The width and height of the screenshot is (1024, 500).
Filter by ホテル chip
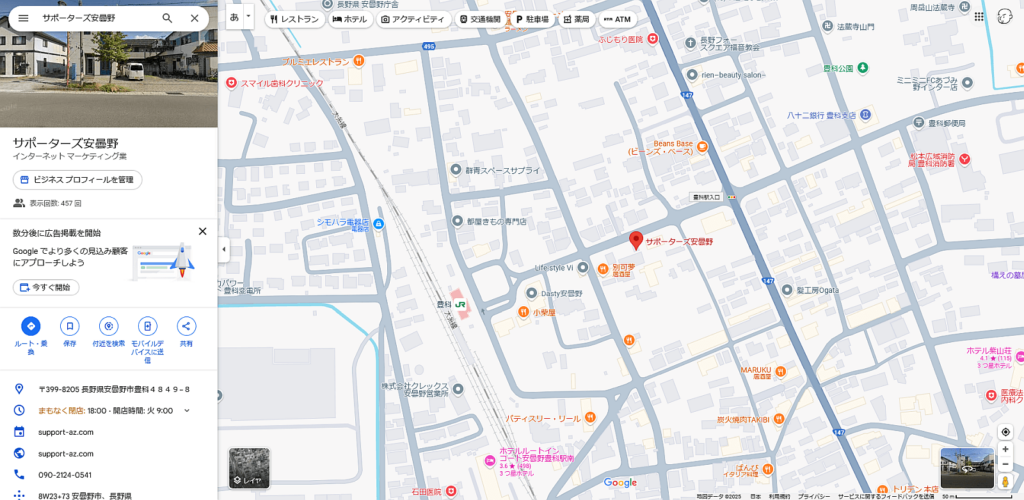point(350,20)
